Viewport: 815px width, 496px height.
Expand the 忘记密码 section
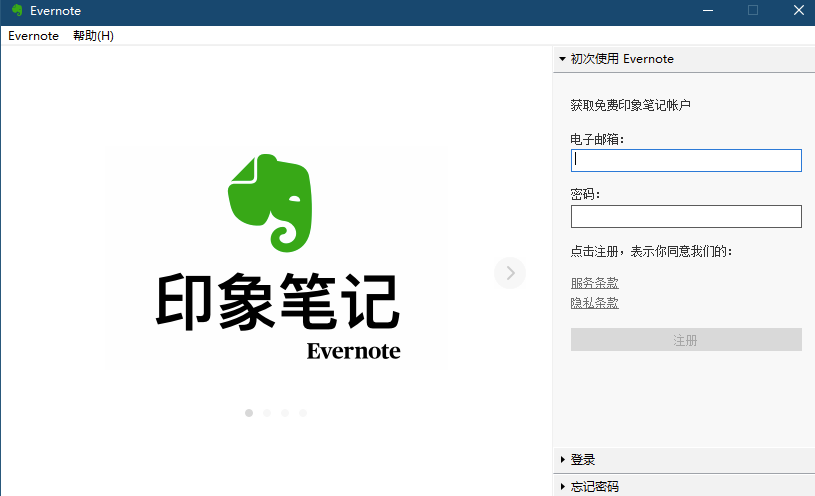(683, 487)
